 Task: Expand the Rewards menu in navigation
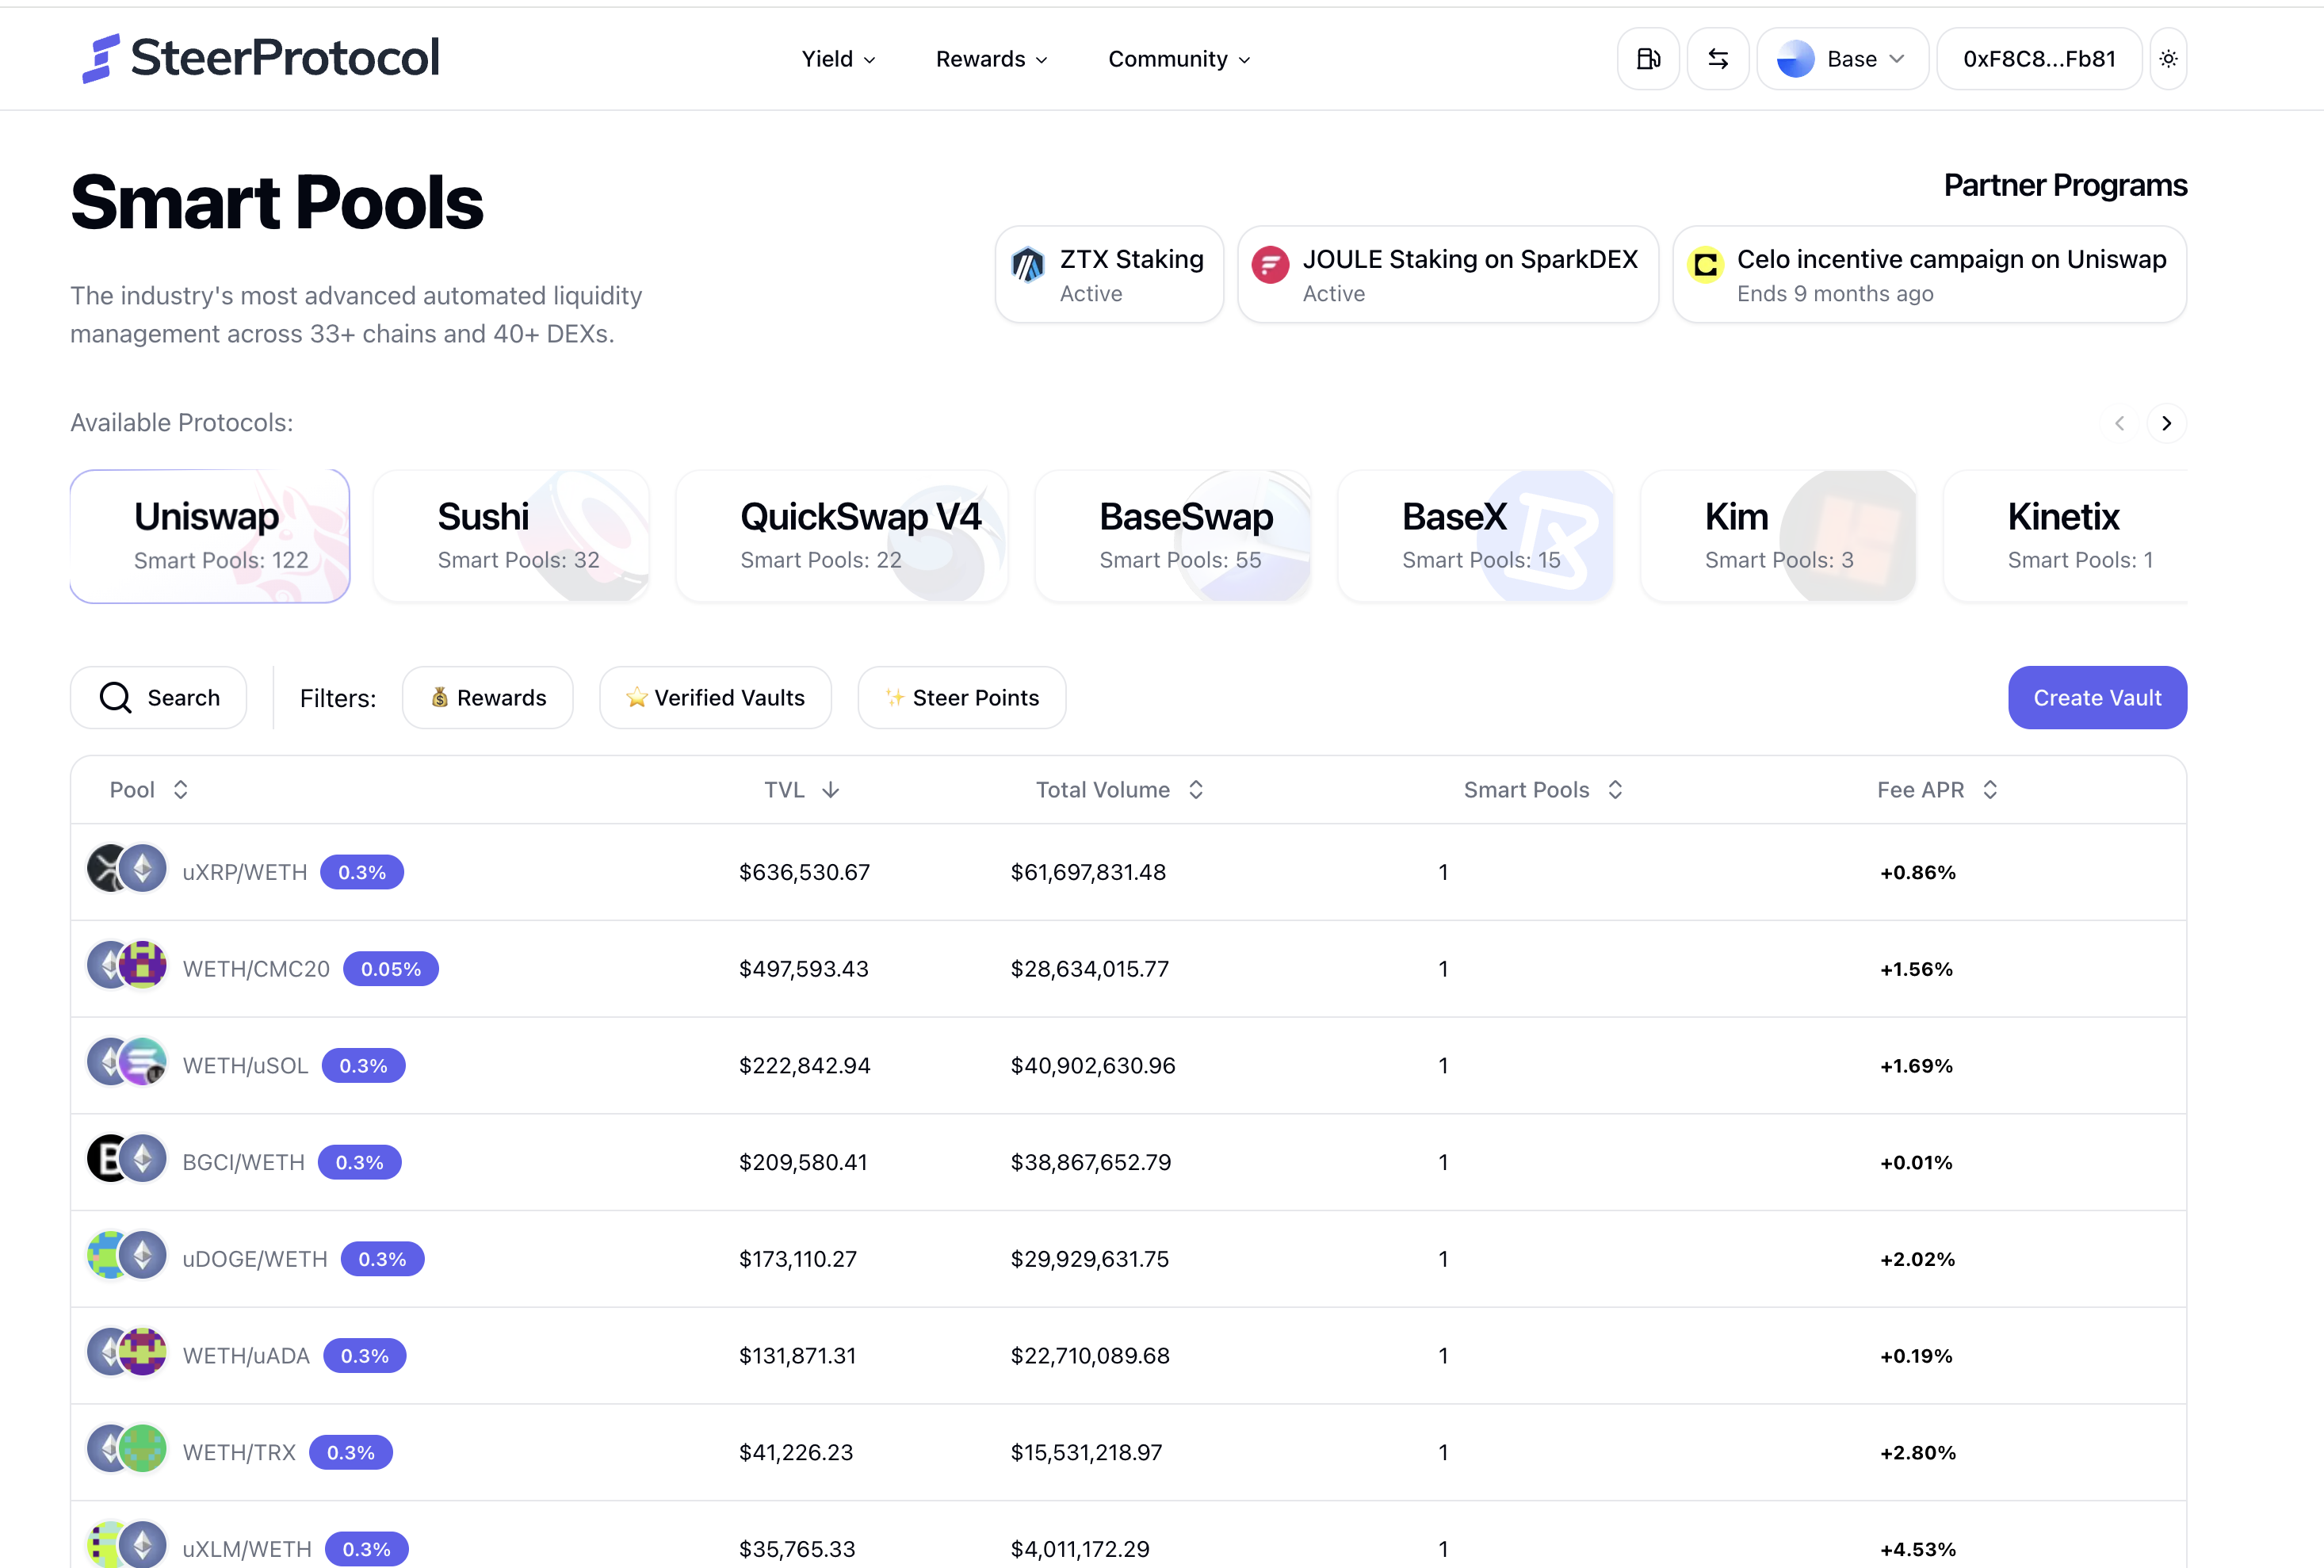coord(991,59)
